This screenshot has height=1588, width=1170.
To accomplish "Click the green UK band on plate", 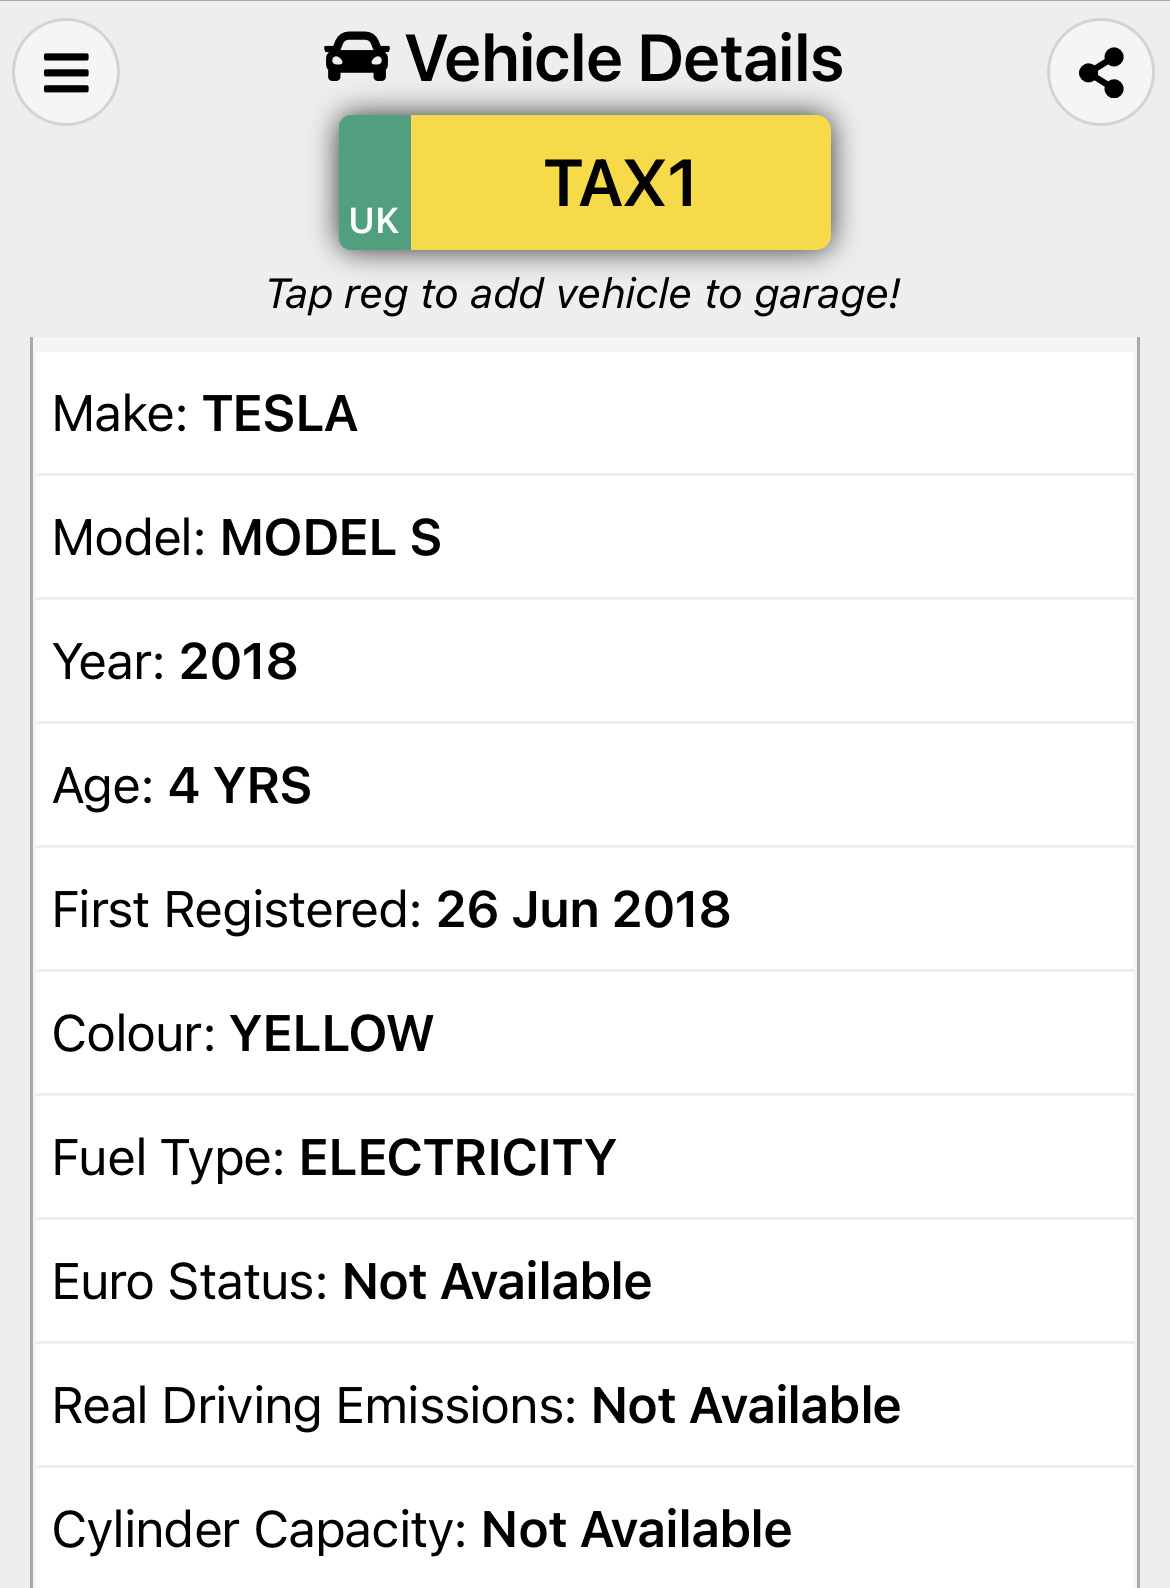I will tap(375, 183).
